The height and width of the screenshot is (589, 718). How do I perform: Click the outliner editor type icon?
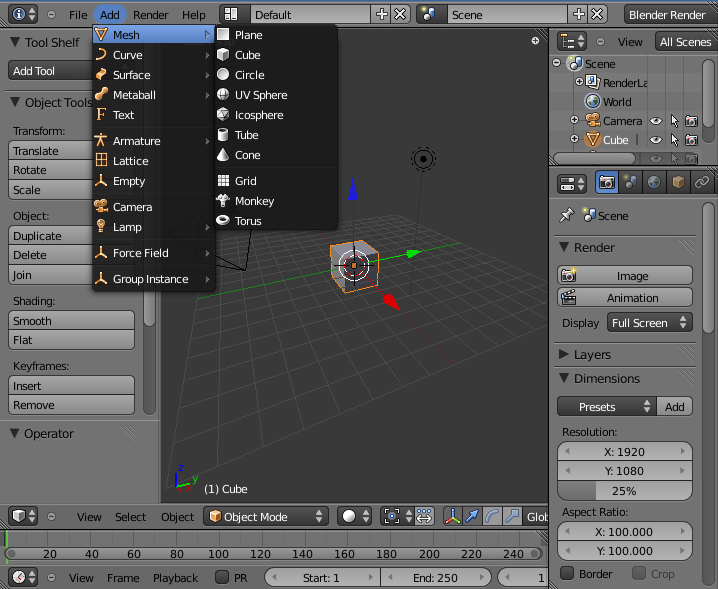pyautogui.click(x=572, y=42)
